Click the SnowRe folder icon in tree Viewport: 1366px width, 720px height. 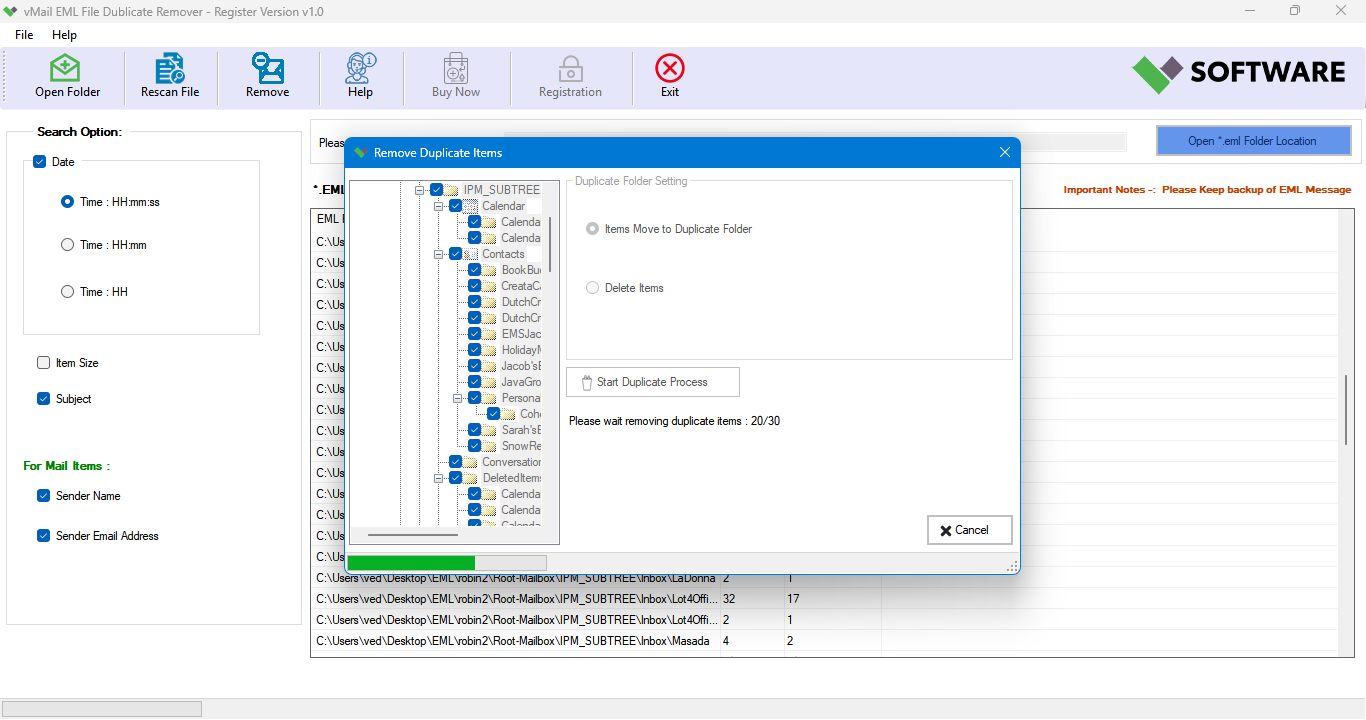click(490, 446)
